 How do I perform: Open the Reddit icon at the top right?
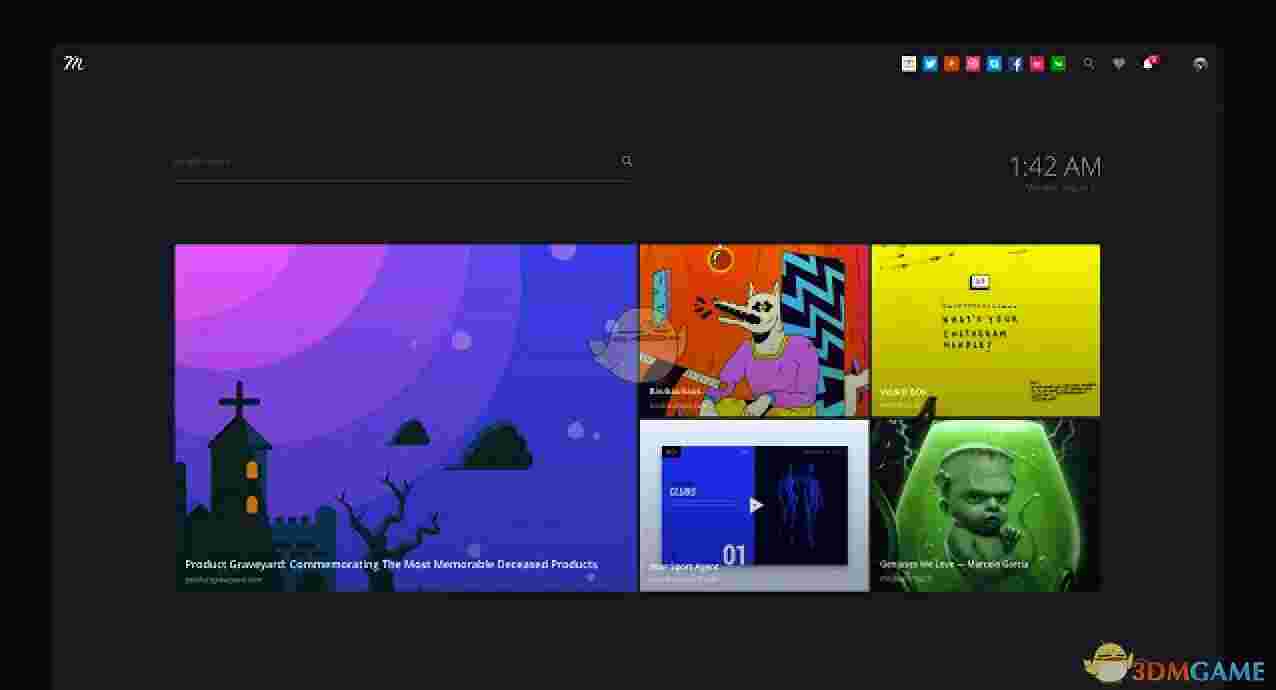[951, 63]
